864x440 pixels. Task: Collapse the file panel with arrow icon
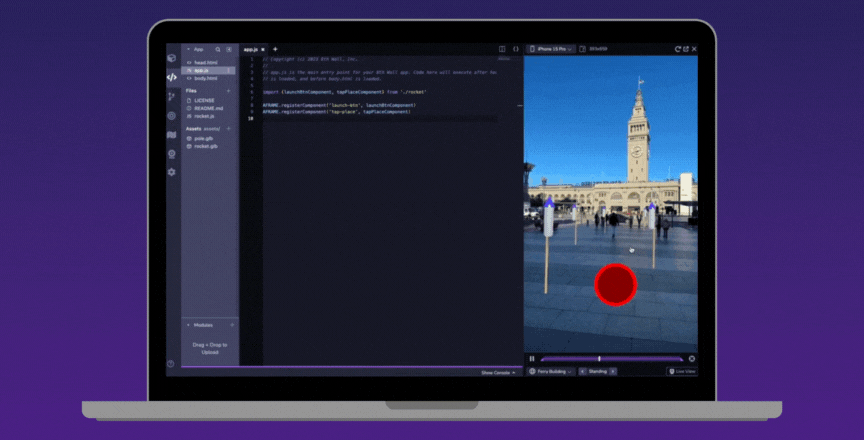click(229, 49)
